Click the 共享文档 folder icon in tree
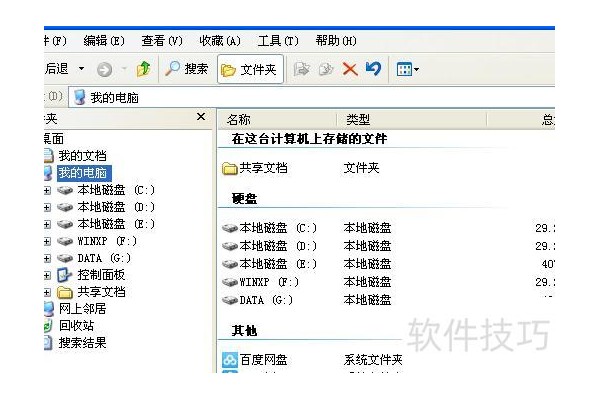 click(x=65, y=292)
